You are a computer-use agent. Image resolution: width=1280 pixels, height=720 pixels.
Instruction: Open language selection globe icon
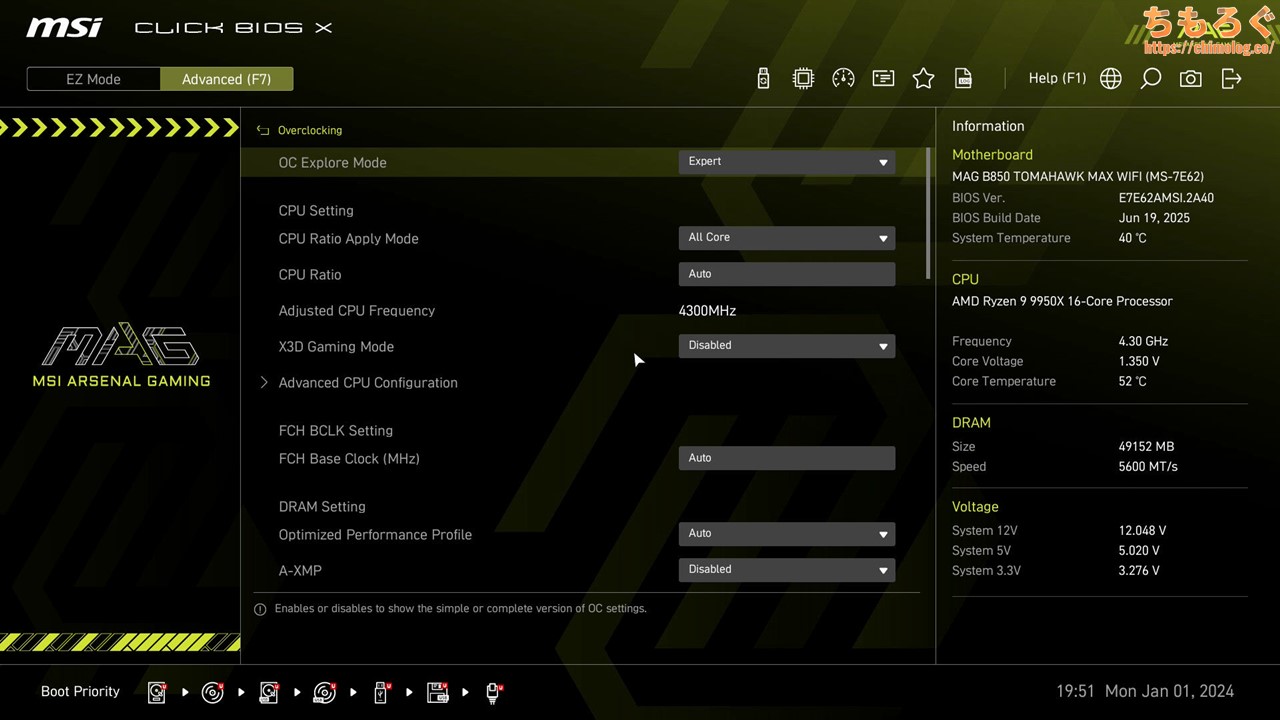pyautogui.click(x=1110, y=79)
